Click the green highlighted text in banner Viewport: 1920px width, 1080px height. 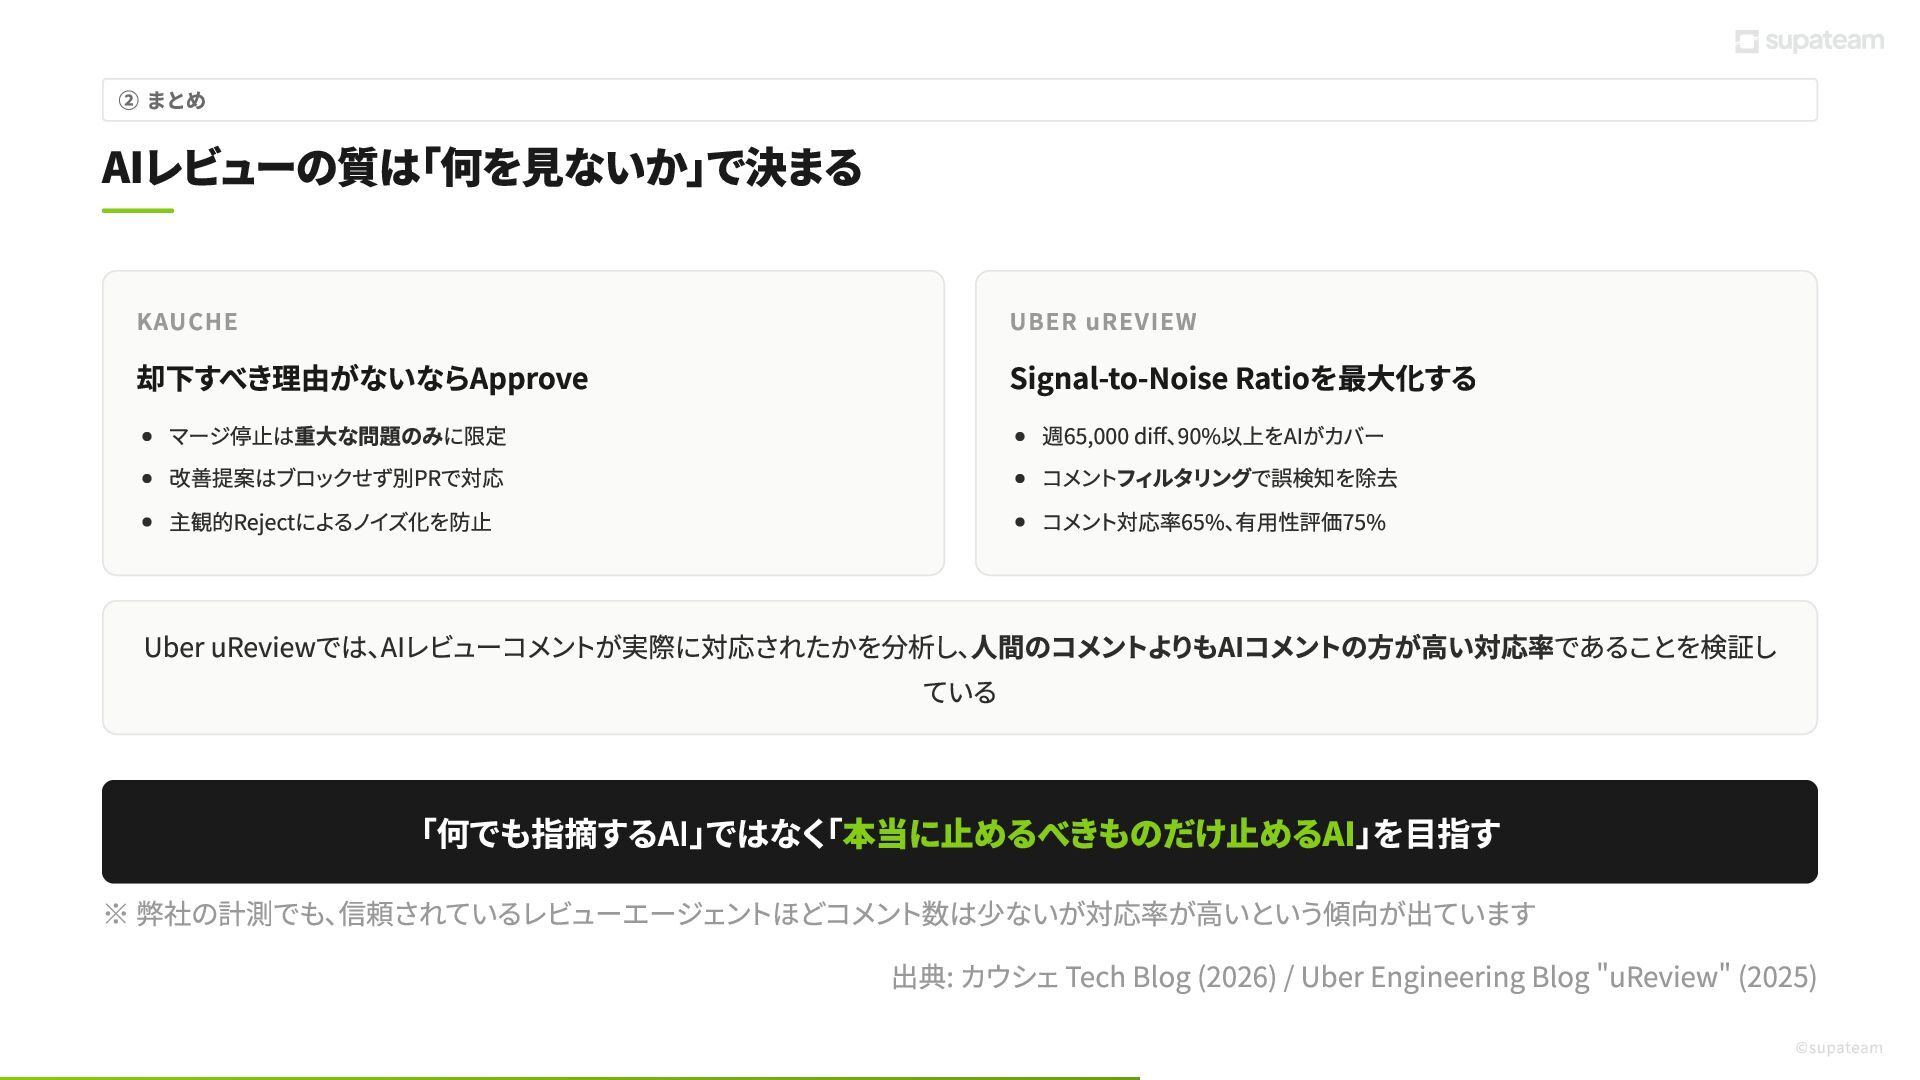click(x=1098, y=833)
